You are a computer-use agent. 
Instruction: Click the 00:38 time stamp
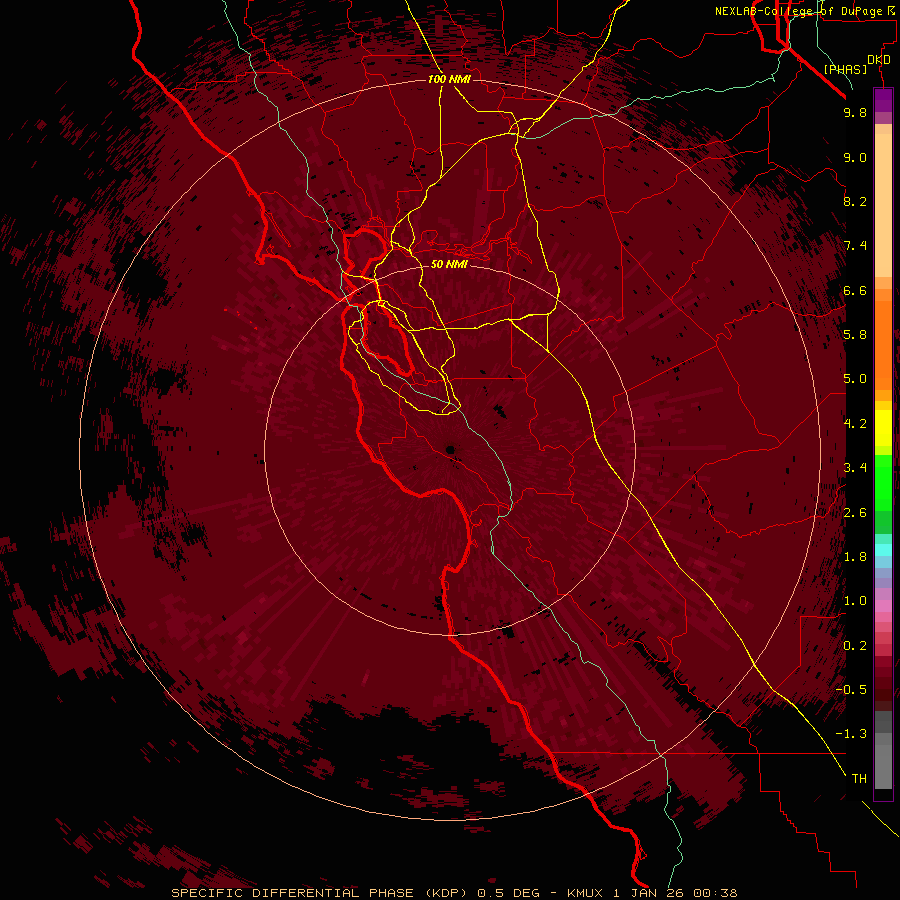pyautogui.click(x=715, y=893)
